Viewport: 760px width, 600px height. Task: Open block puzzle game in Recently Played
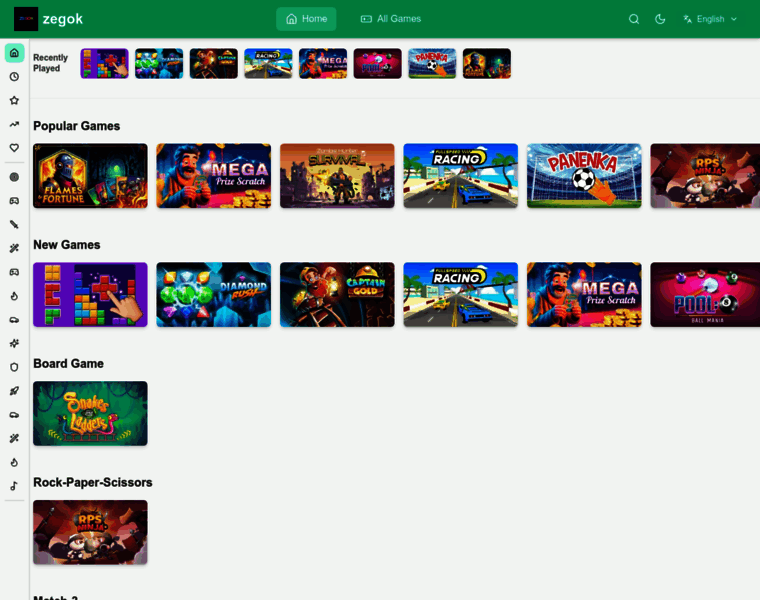[x=104, y=63]
